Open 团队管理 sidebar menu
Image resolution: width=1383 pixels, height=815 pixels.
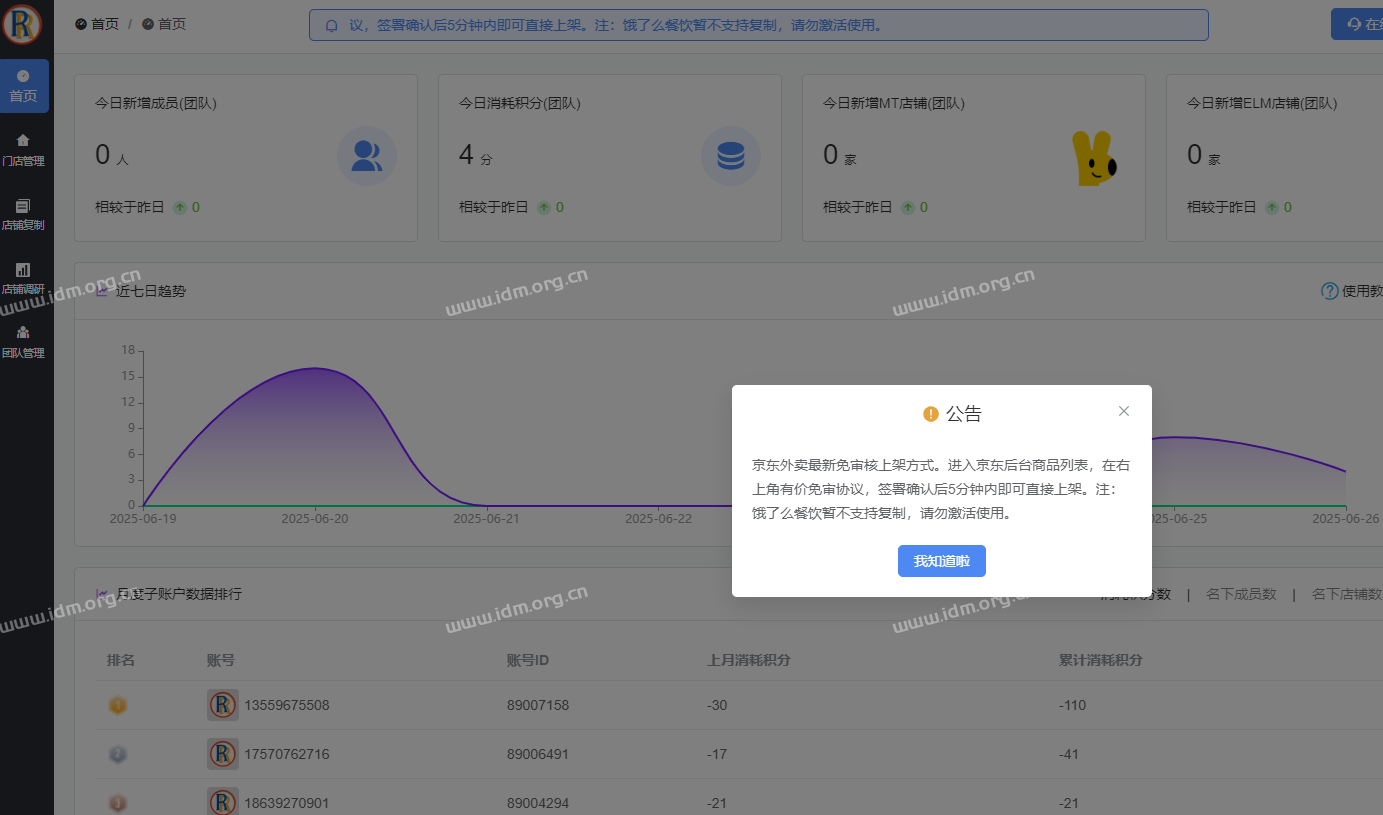coord(23,342)
